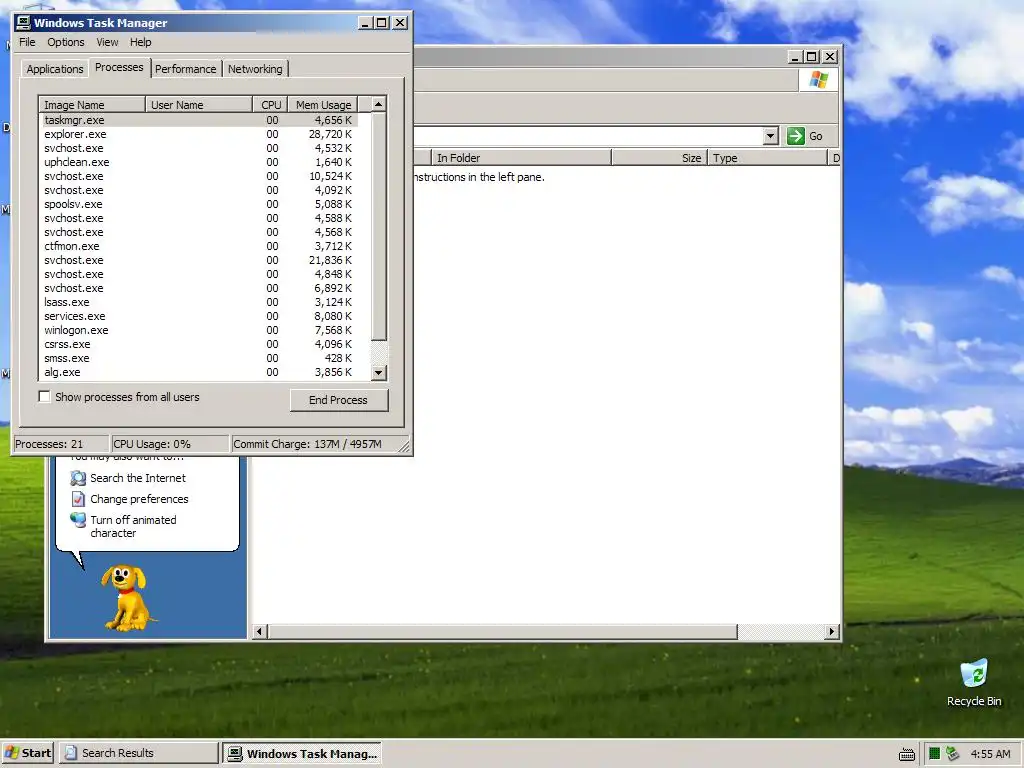This screenshot has width=1024, height=768.
Task: Sort processes by CPU column
Action: (x=270, y=104)
